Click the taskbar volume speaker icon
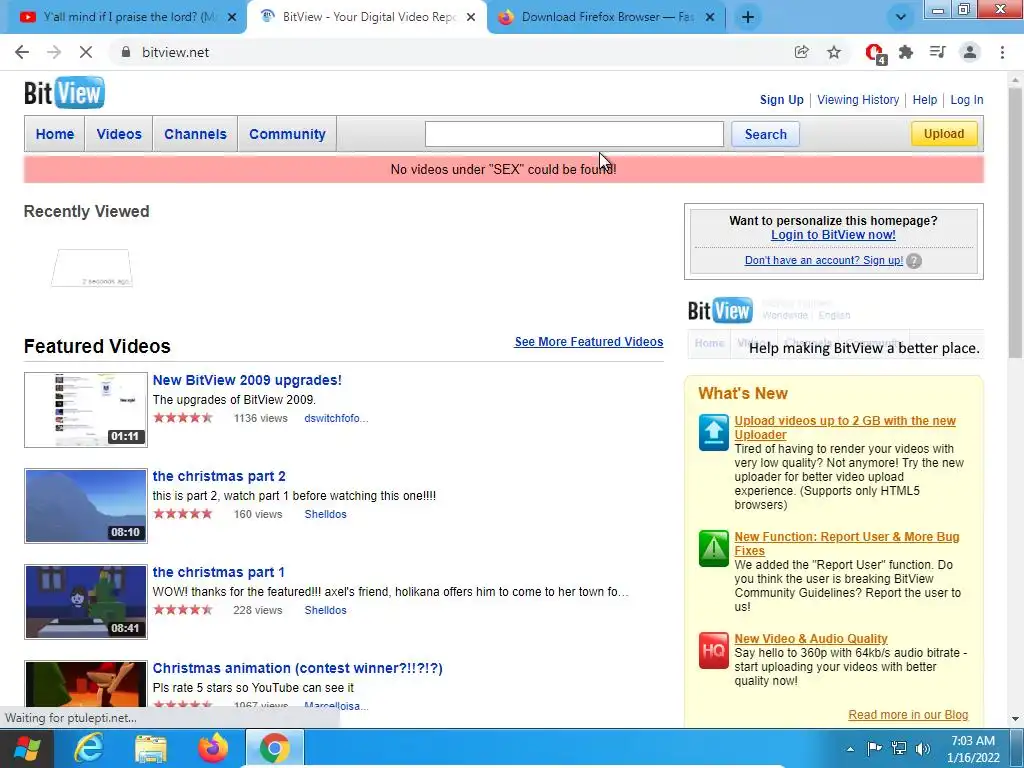 tap(923, 748)
